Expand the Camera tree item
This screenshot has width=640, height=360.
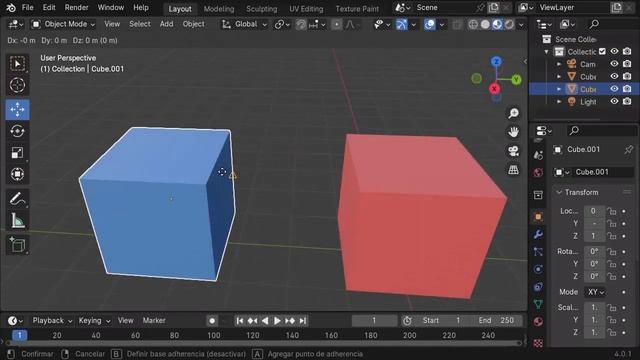click(x=559, y=64)
